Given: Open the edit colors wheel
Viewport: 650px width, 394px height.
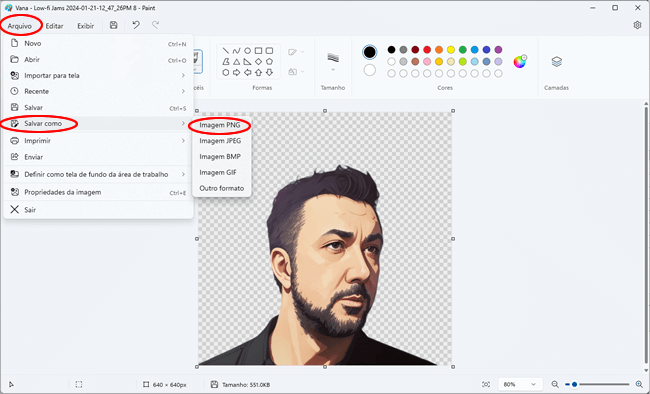Looking at the screenshot, I should (x=519, y=61).
